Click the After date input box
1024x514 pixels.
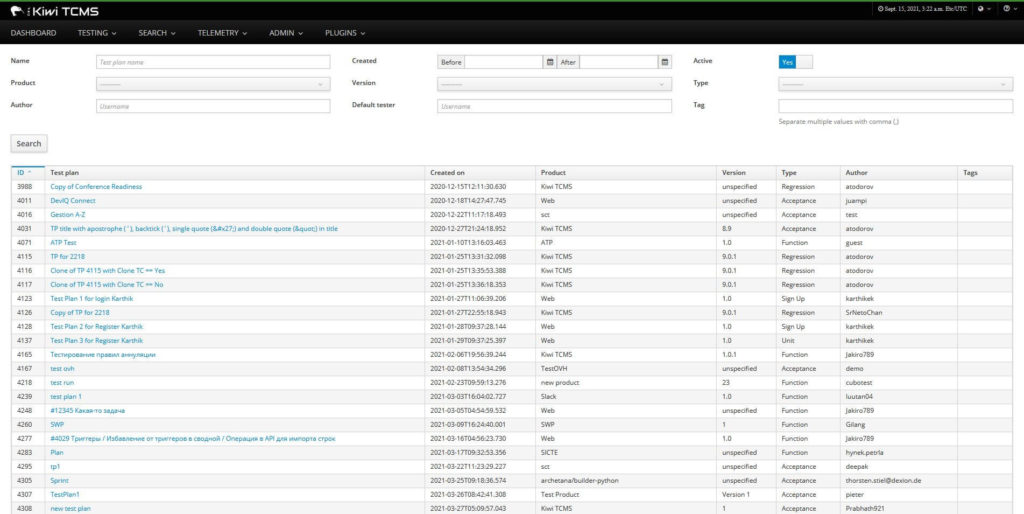pos(618,62)
